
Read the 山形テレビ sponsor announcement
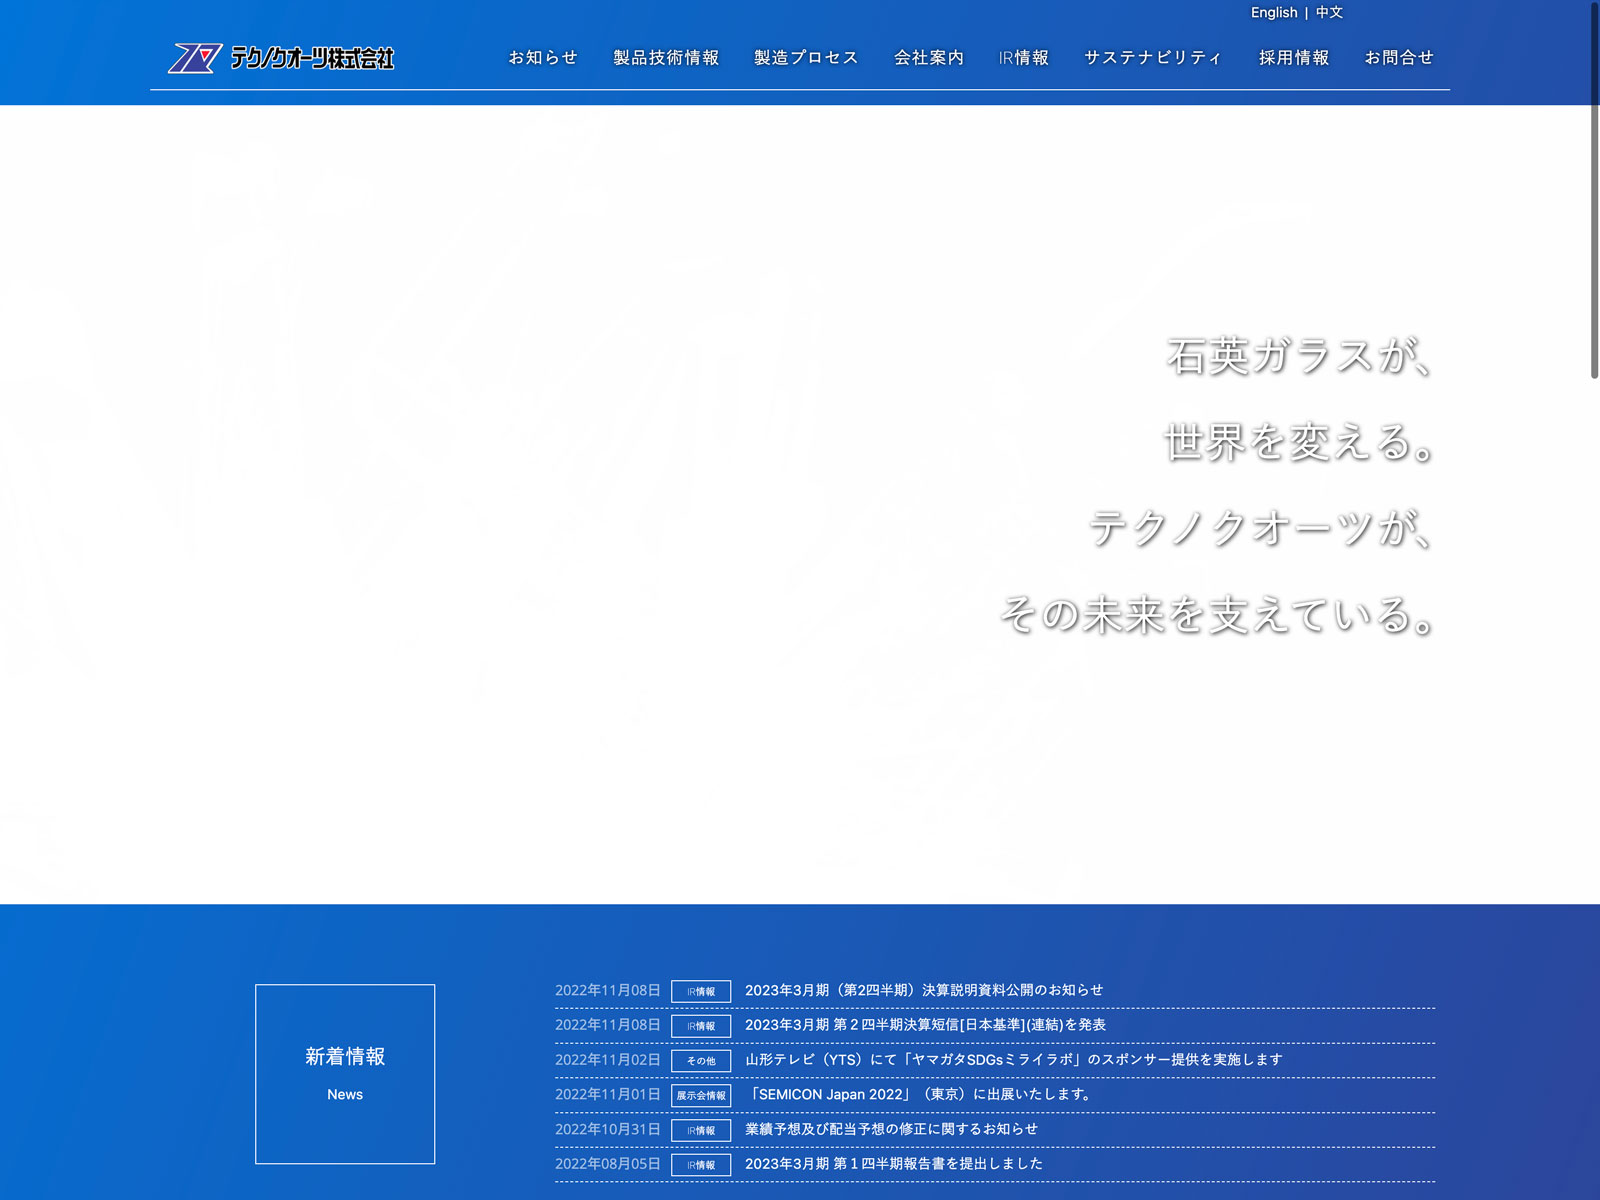[x=1013, y=1060]
